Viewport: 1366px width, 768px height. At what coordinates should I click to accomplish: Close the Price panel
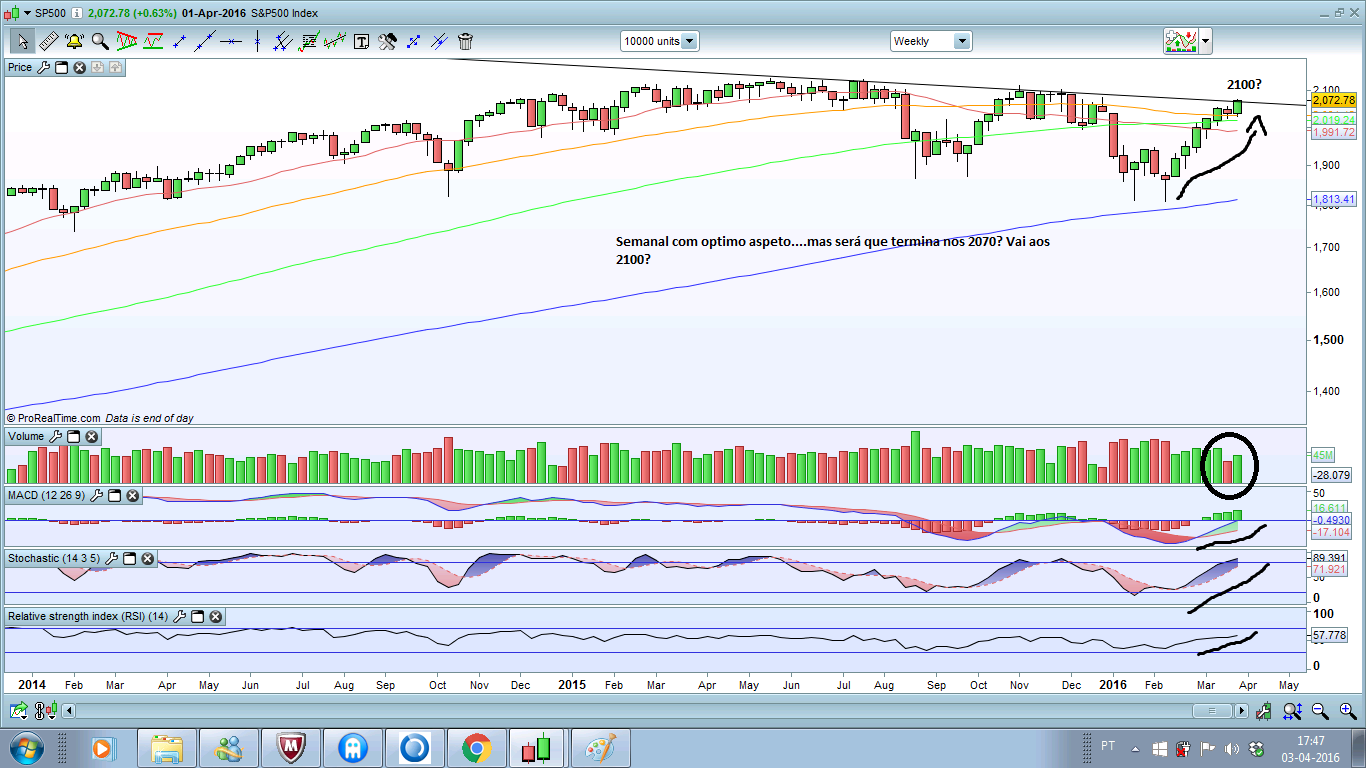click(x=79, y=67)
